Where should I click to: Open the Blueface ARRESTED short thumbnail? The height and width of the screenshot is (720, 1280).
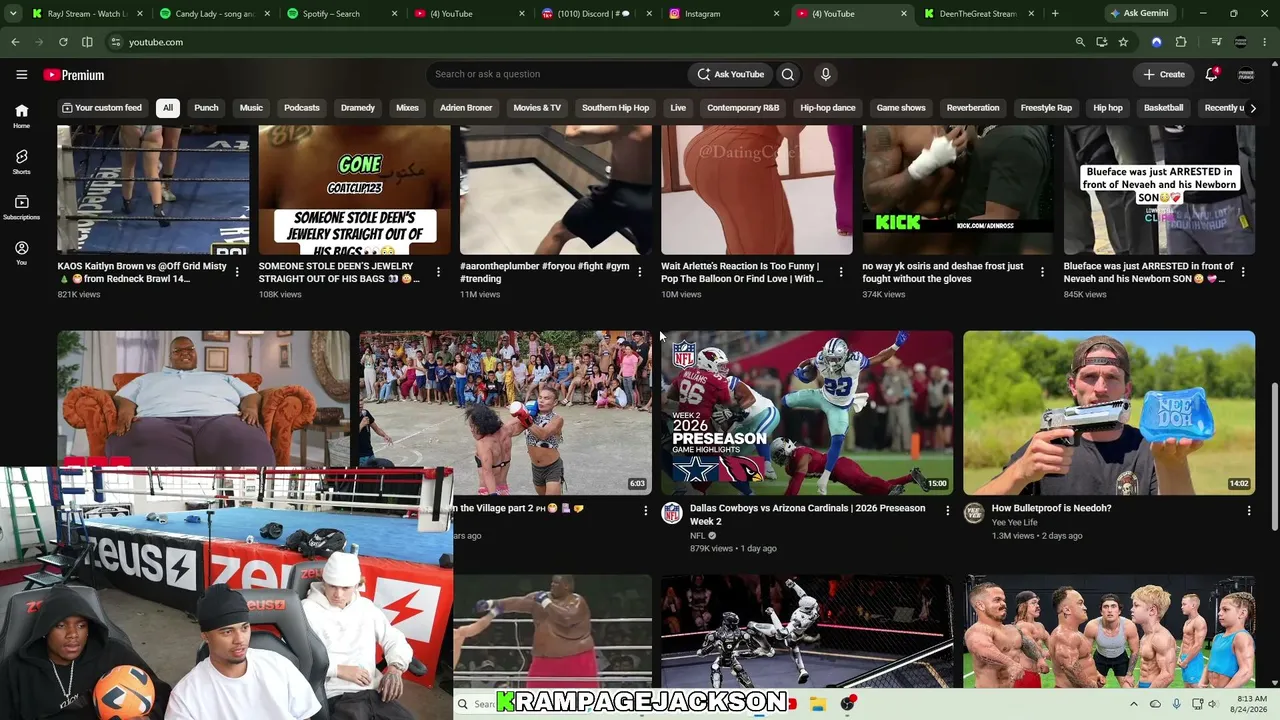click(1159, 190)
